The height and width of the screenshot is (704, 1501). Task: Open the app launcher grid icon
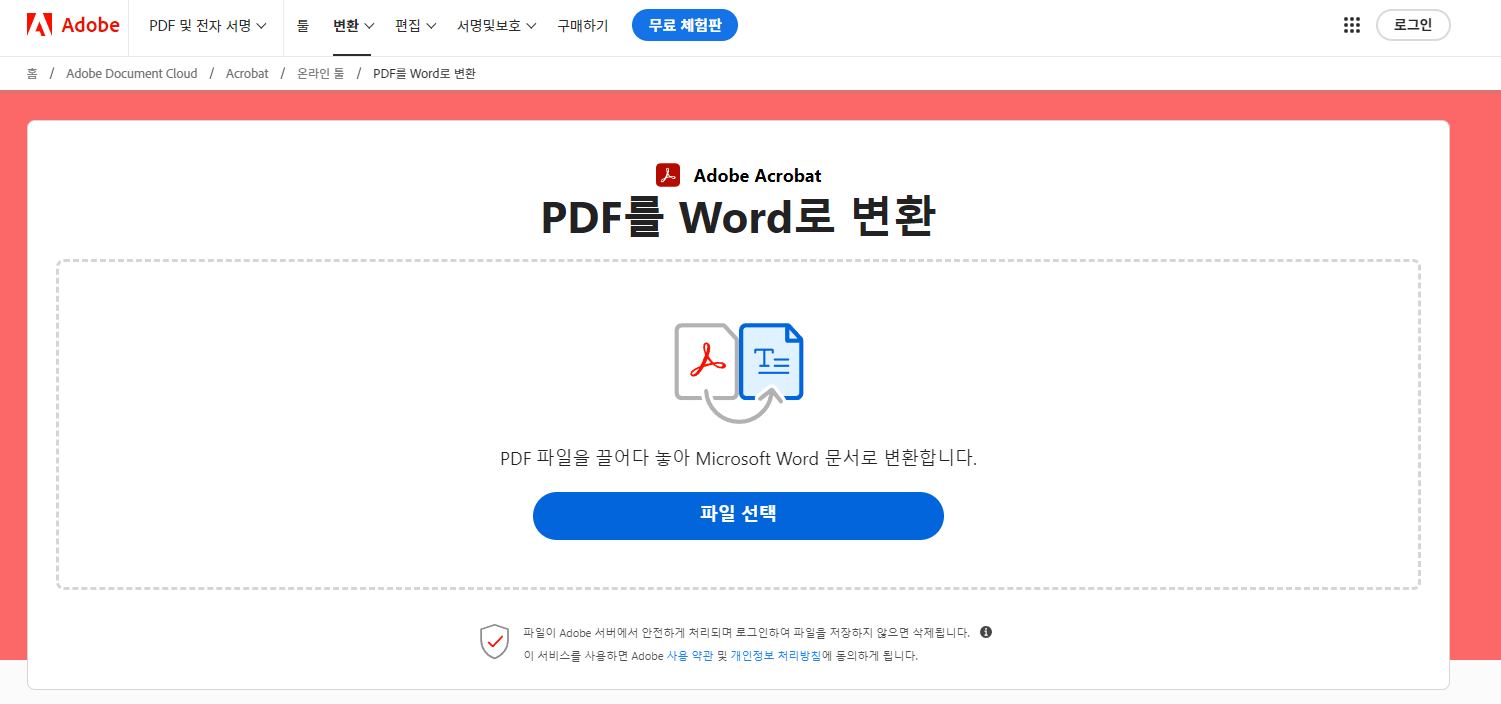pos(1352,25)
